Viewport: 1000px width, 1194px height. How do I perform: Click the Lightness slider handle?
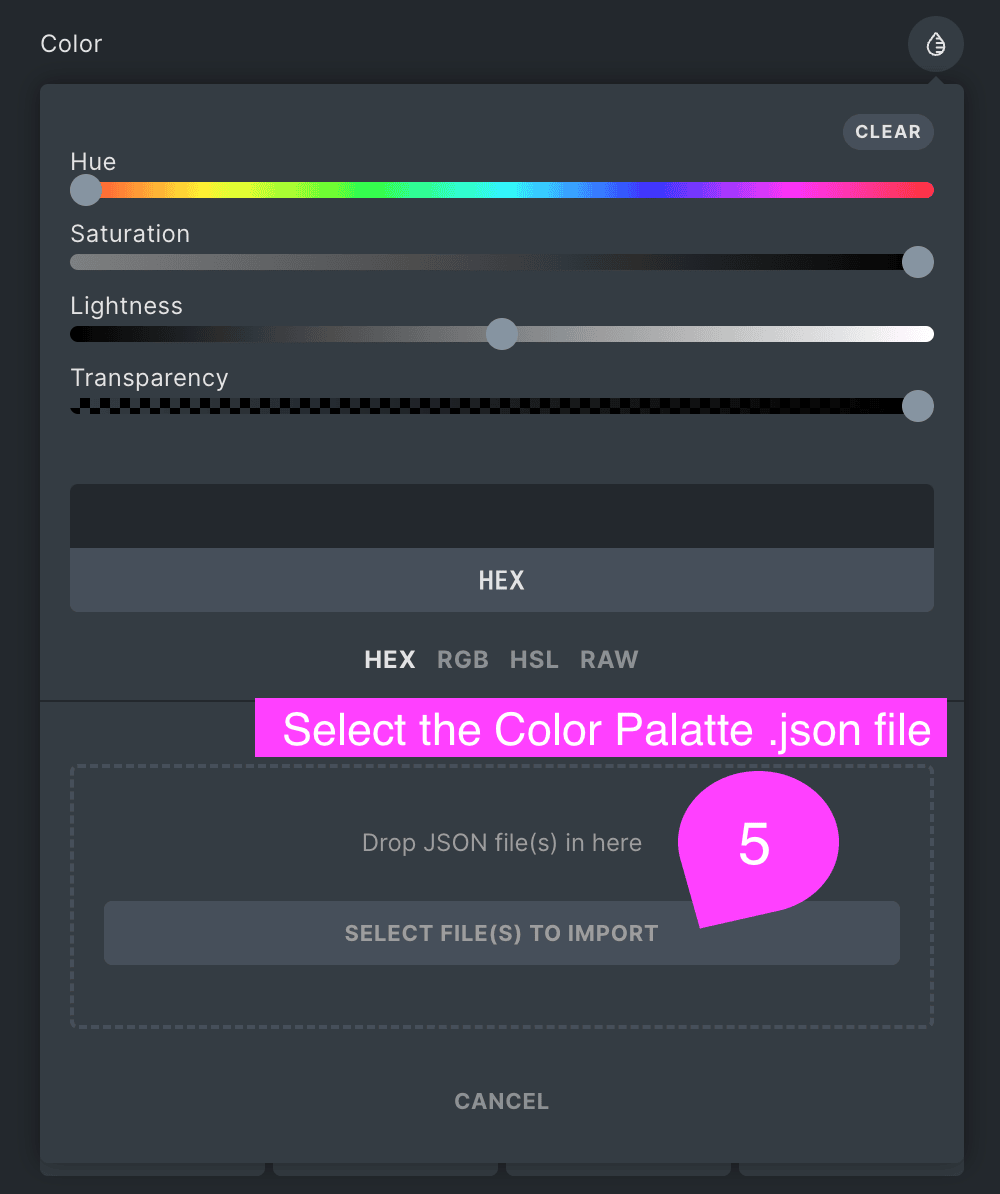click(x=502, y=334)
